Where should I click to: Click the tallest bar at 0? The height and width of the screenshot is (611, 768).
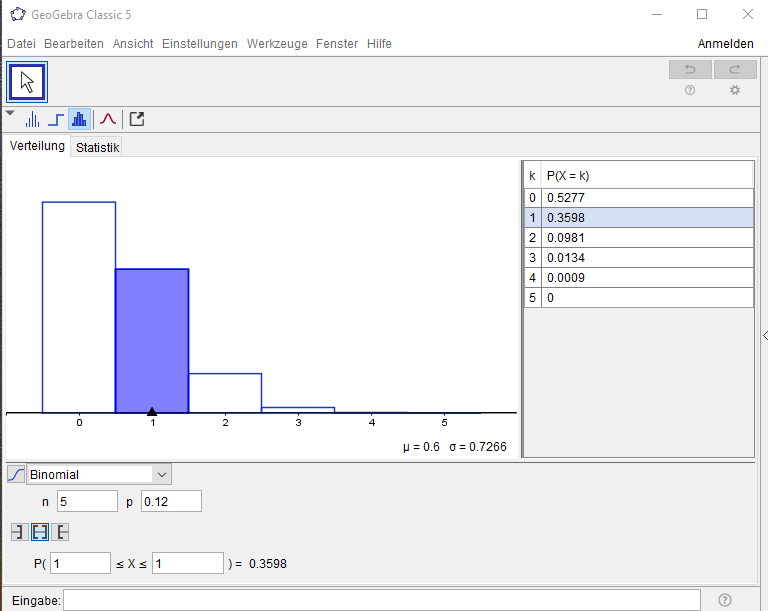pyautogui.click(x=79, y=307)
